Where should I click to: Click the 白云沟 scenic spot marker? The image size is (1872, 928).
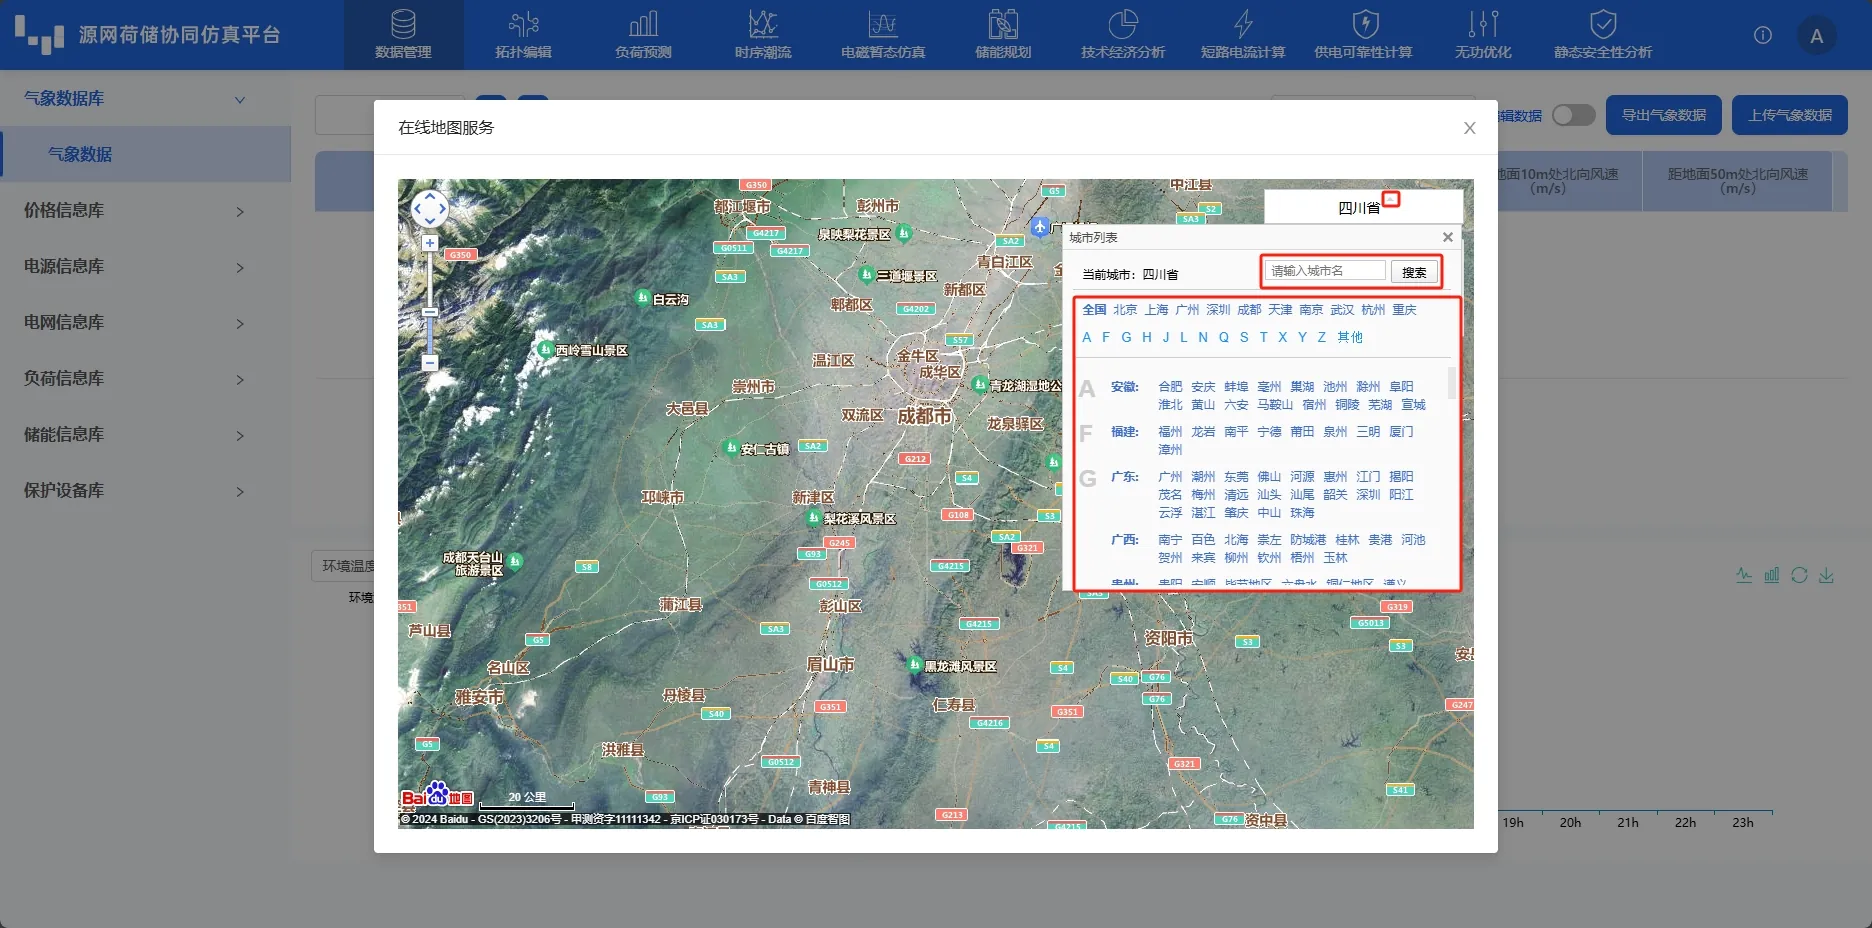point(643,297)
